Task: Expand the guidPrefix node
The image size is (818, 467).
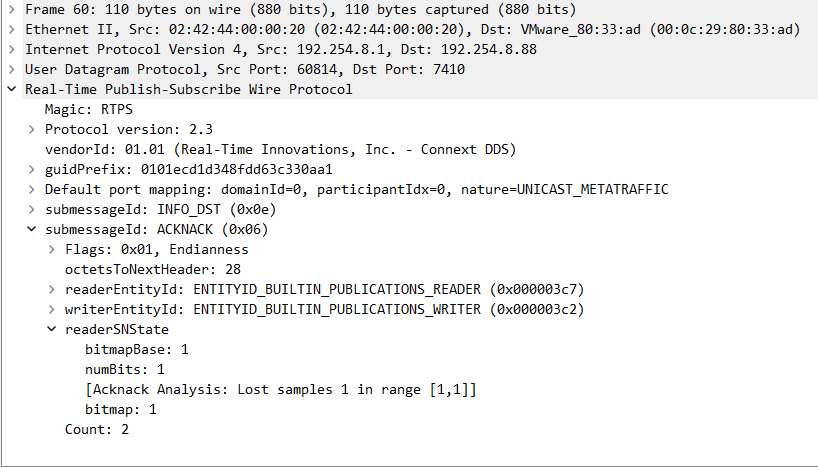Action: [32, 169]
